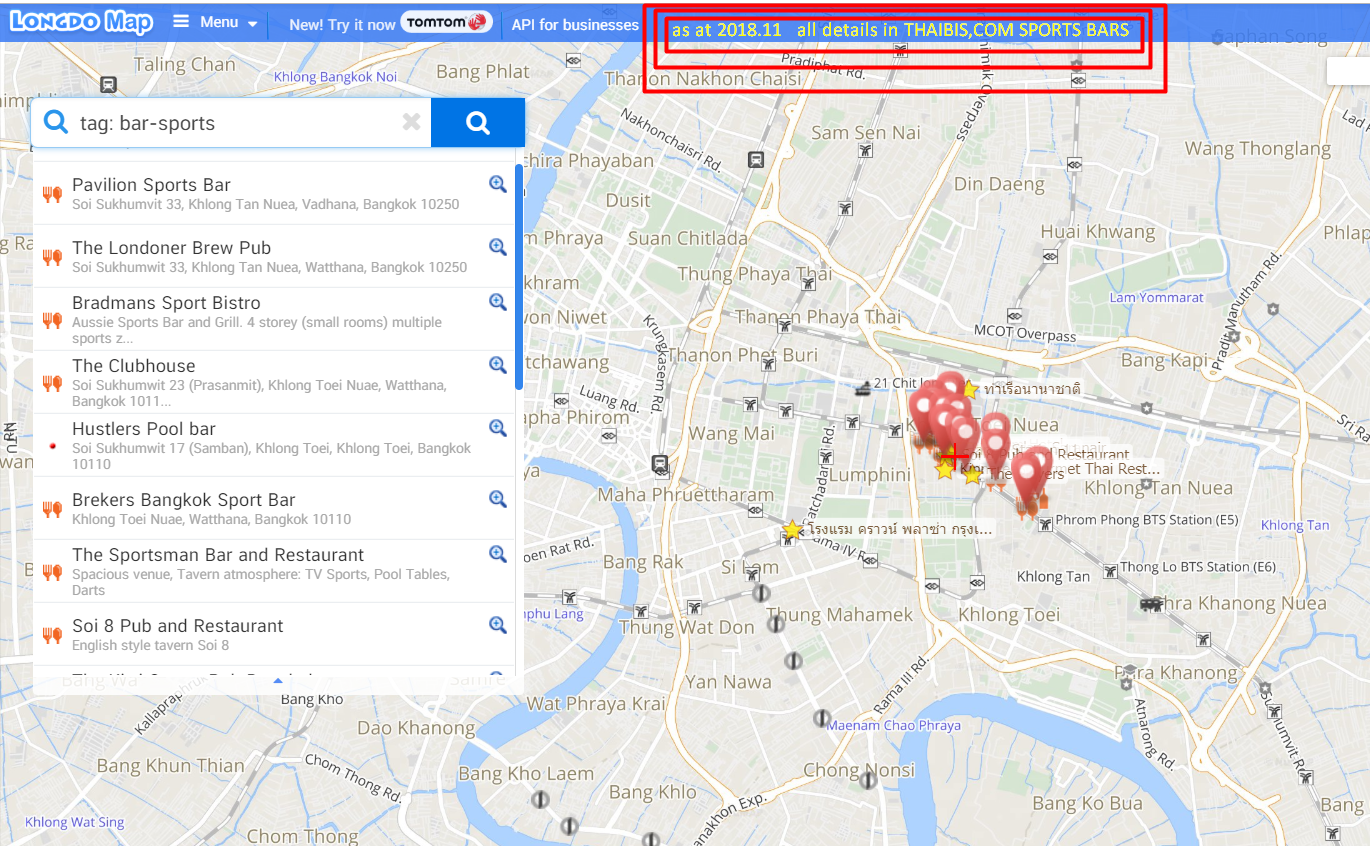Click the Phrom Phong BTS Station (E5) icon
1370x846 pixels.
(x=1045, y=523)
